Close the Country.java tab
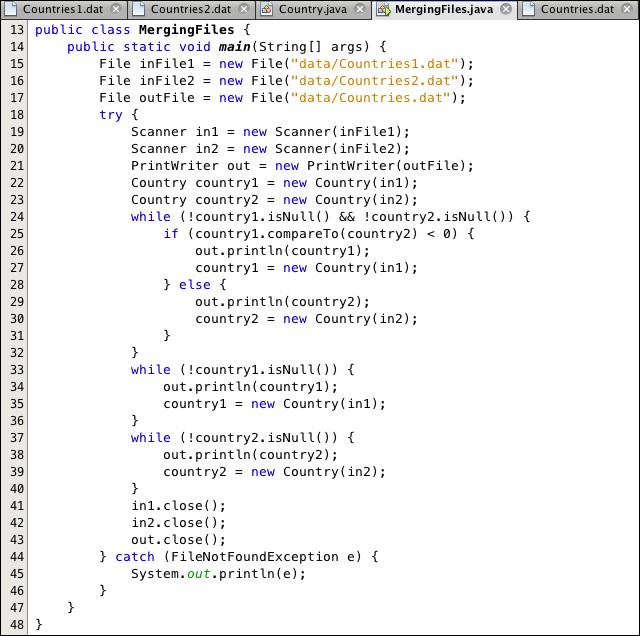The image size is (640, 636). click(x=360, y=9)
